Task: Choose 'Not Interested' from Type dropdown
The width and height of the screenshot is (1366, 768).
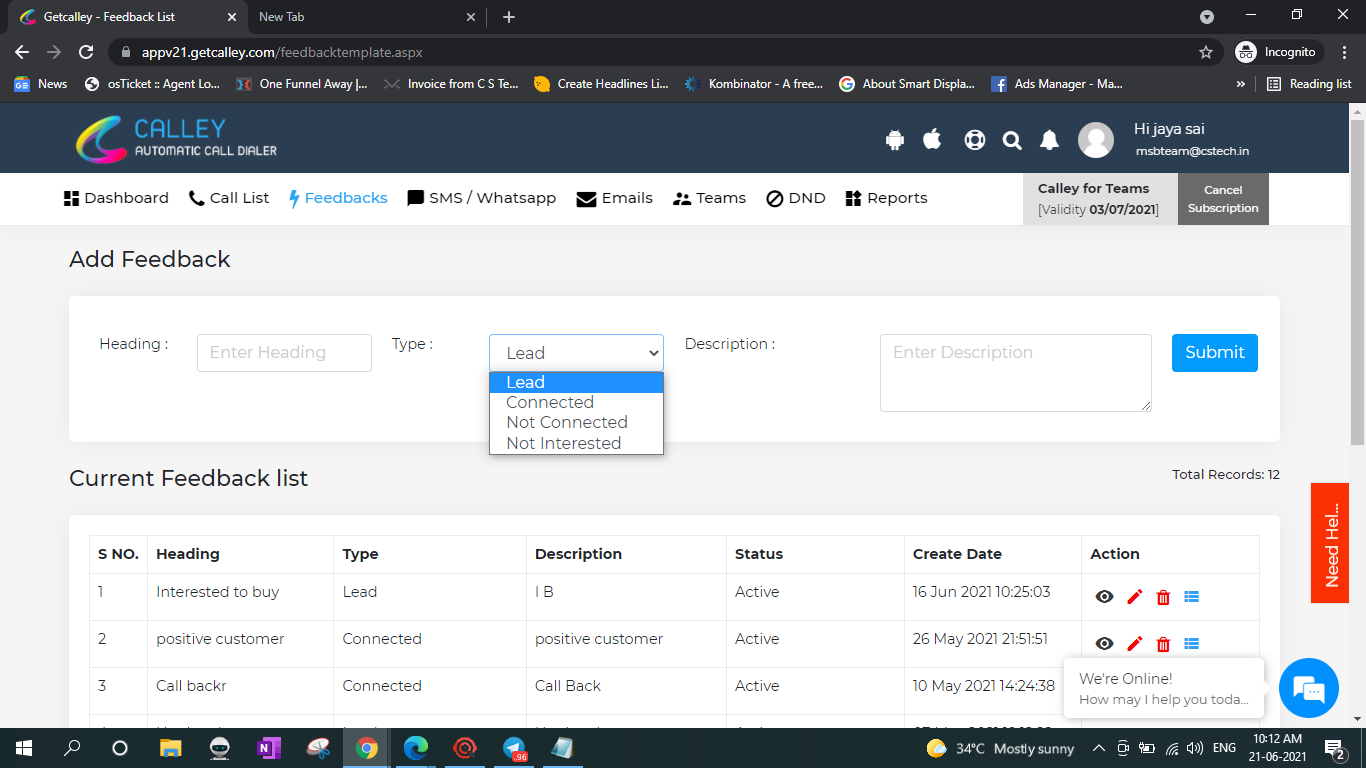Action: click(x=576, y=443)
